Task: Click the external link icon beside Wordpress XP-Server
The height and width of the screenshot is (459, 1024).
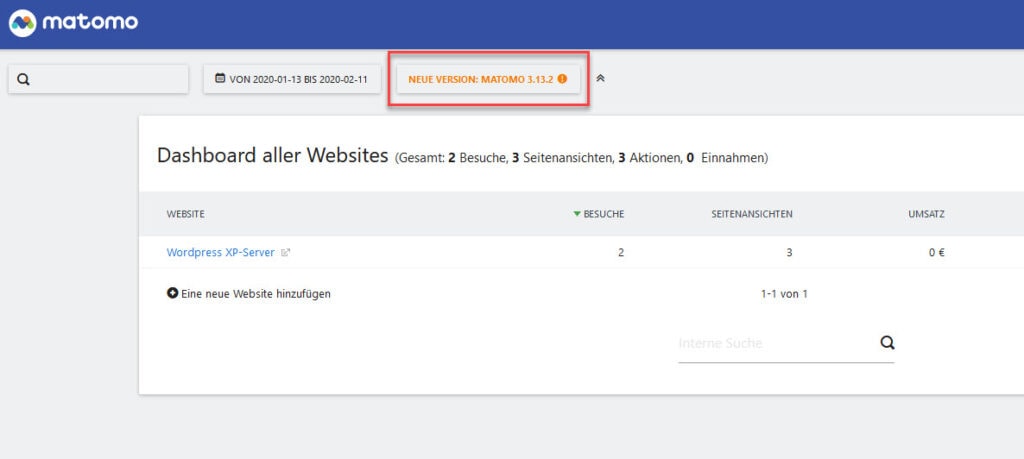Action: [285, 253]
